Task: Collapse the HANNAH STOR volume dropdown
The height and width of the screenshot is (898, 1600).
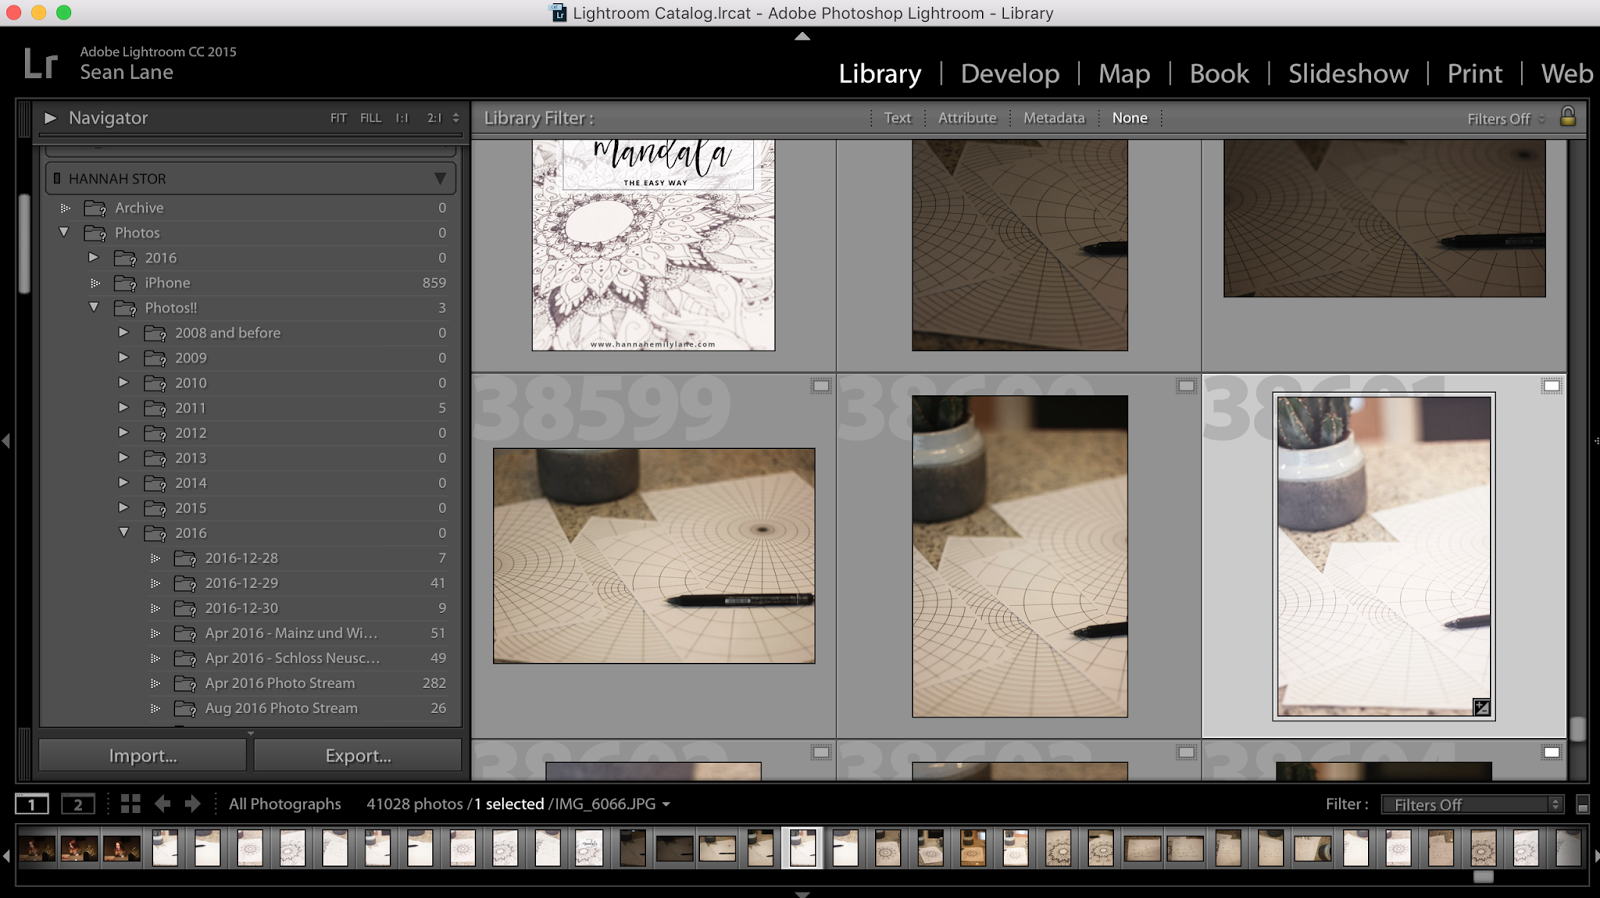Action: tap(440, 178)
